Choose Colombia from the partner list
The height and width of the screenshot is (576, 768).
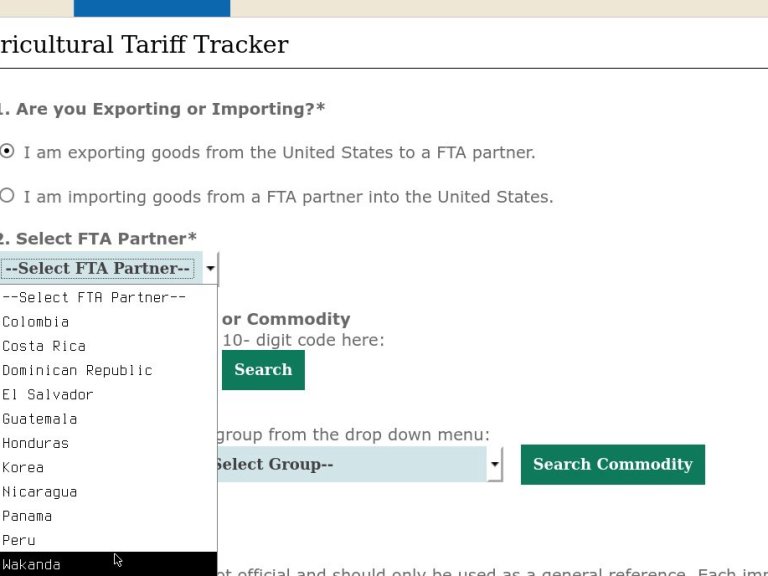[x=36, y=322]
